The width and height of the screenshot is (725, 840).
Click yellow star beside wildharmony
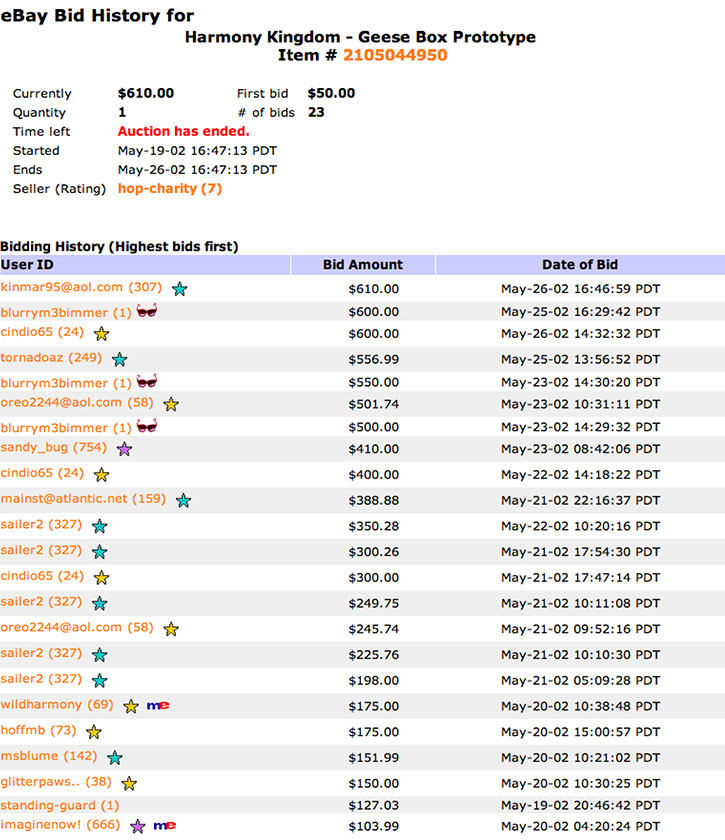coord(131,706)
